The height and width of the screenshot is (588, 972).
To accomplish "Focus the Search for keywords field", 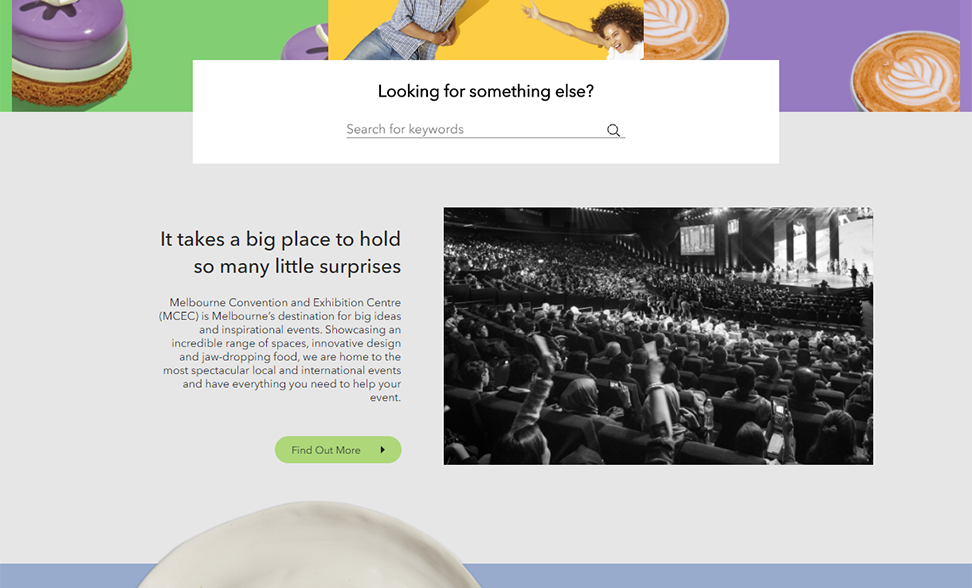I will pos(474,129).
